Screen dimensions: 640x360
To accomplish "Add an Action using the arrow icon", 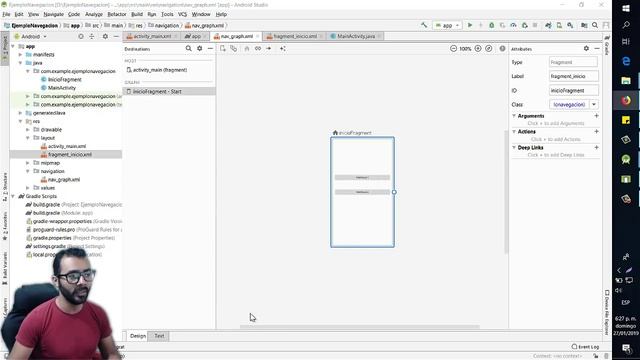I will pyautogui.click(x=269, y=49).
